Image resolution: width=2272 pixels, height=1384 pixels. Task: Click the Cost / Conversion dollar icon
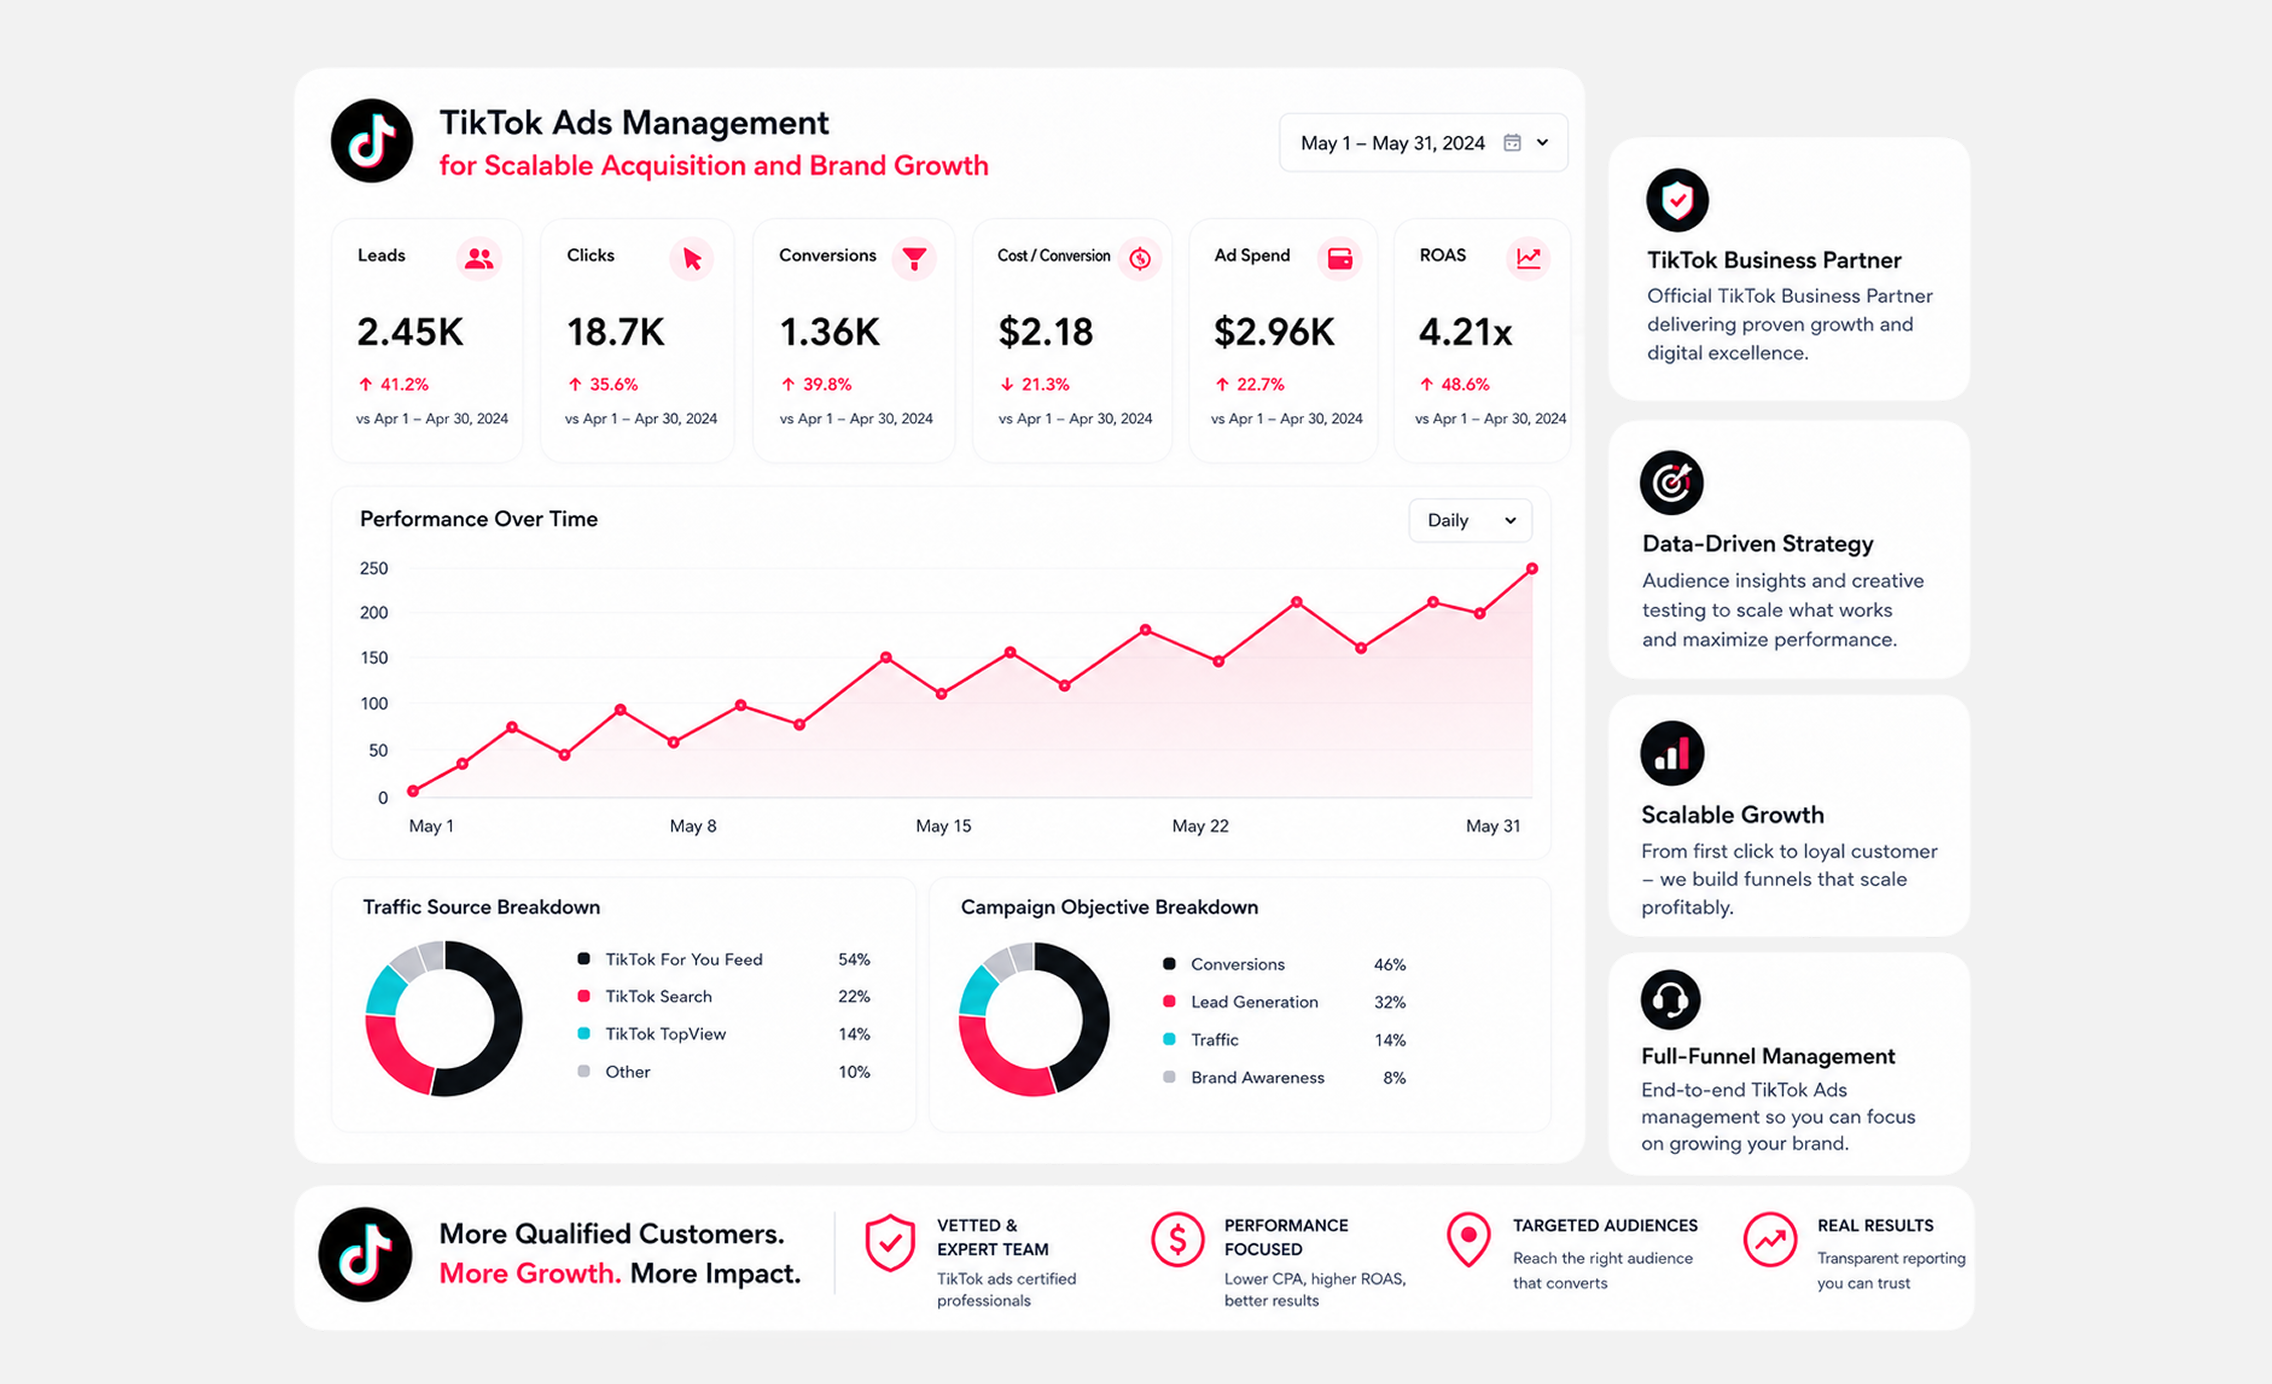coord(1140,259)
